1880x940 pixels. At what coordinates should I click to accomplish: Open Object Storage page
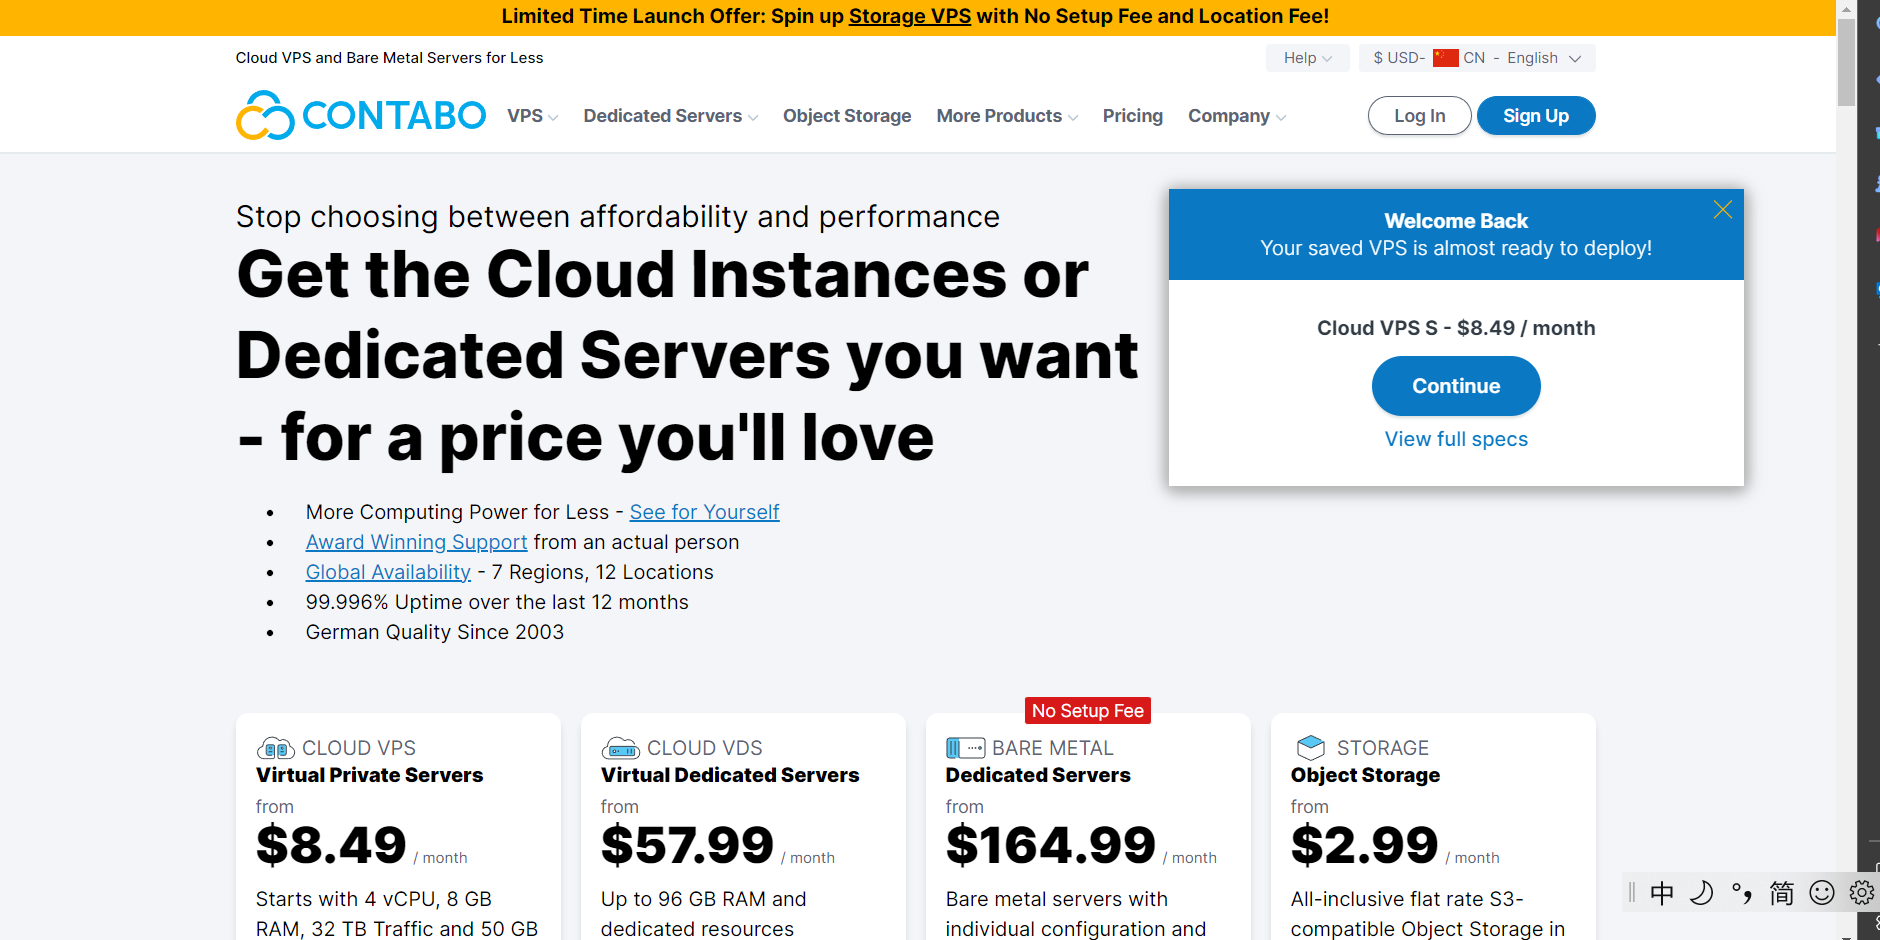(x=847, y=116)
